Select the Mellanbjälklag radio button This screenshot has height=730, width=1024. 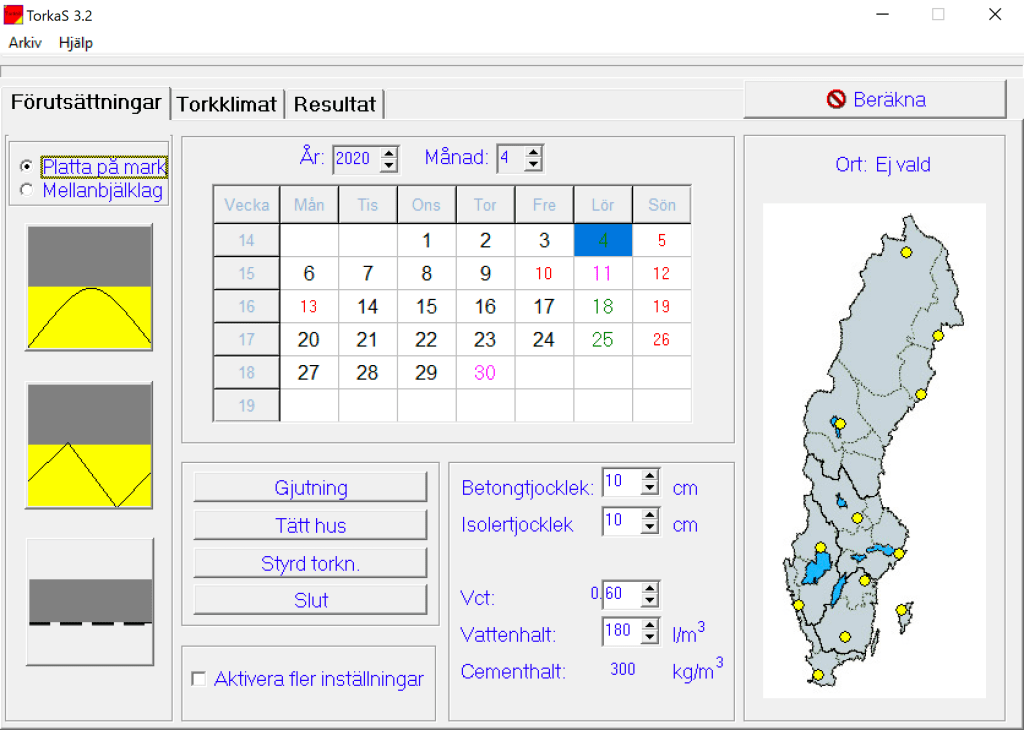tap(26, 190)
